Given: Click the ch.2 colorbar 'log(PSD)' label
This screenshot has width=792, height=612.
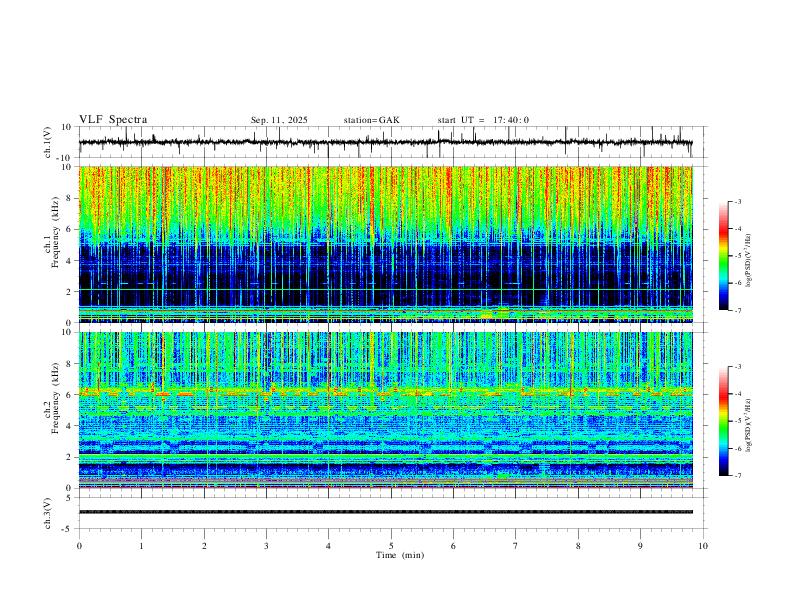Looking at the screenshot, I should point(748,426).
